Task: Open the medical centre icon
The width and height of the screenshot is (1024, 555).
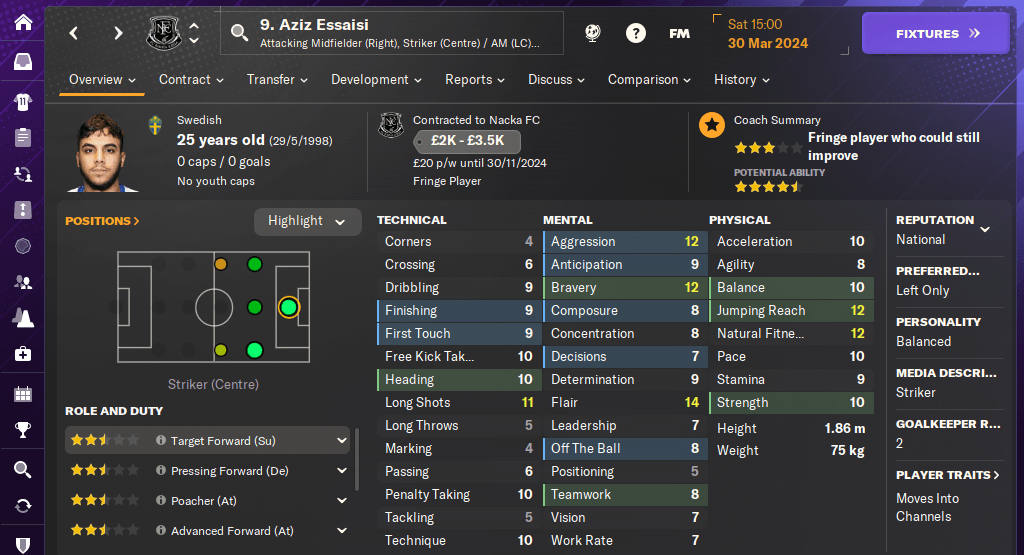Action: (x=22, y=354)
